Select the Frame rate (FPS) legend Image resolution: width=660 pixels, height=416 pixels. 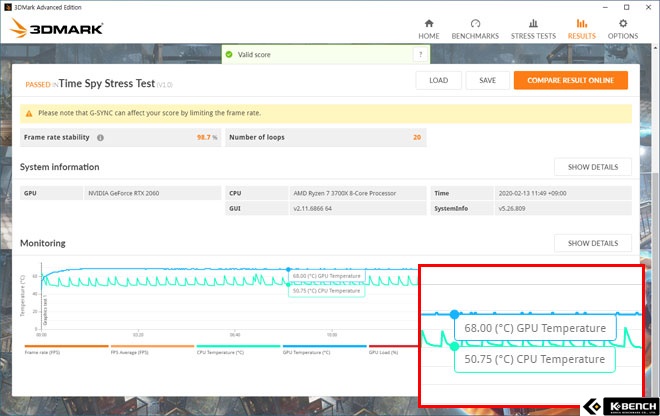coord(66,350)
